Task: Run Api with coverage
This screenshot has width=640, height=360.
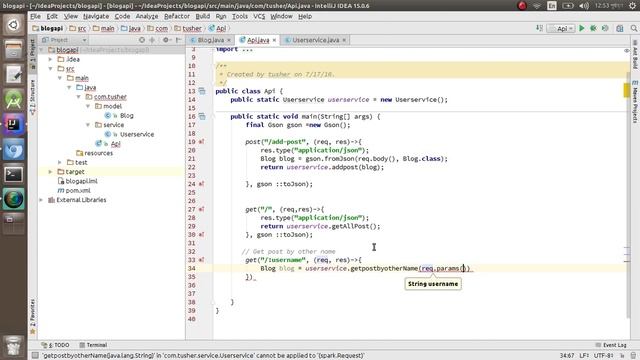Action: [605, 28]
